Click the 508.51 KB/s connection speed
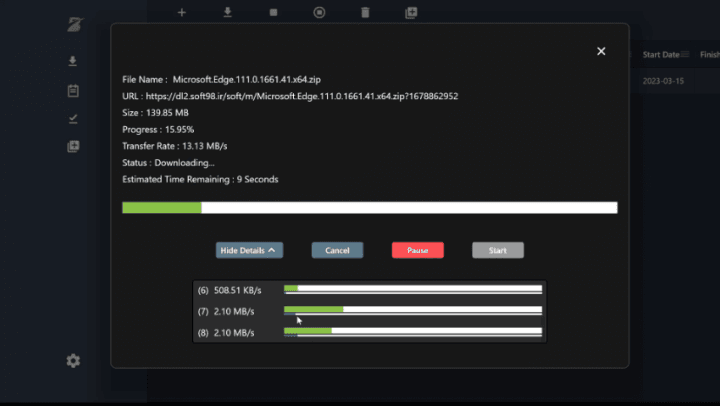The image size is (720, 406). click(x=237, y=290)
